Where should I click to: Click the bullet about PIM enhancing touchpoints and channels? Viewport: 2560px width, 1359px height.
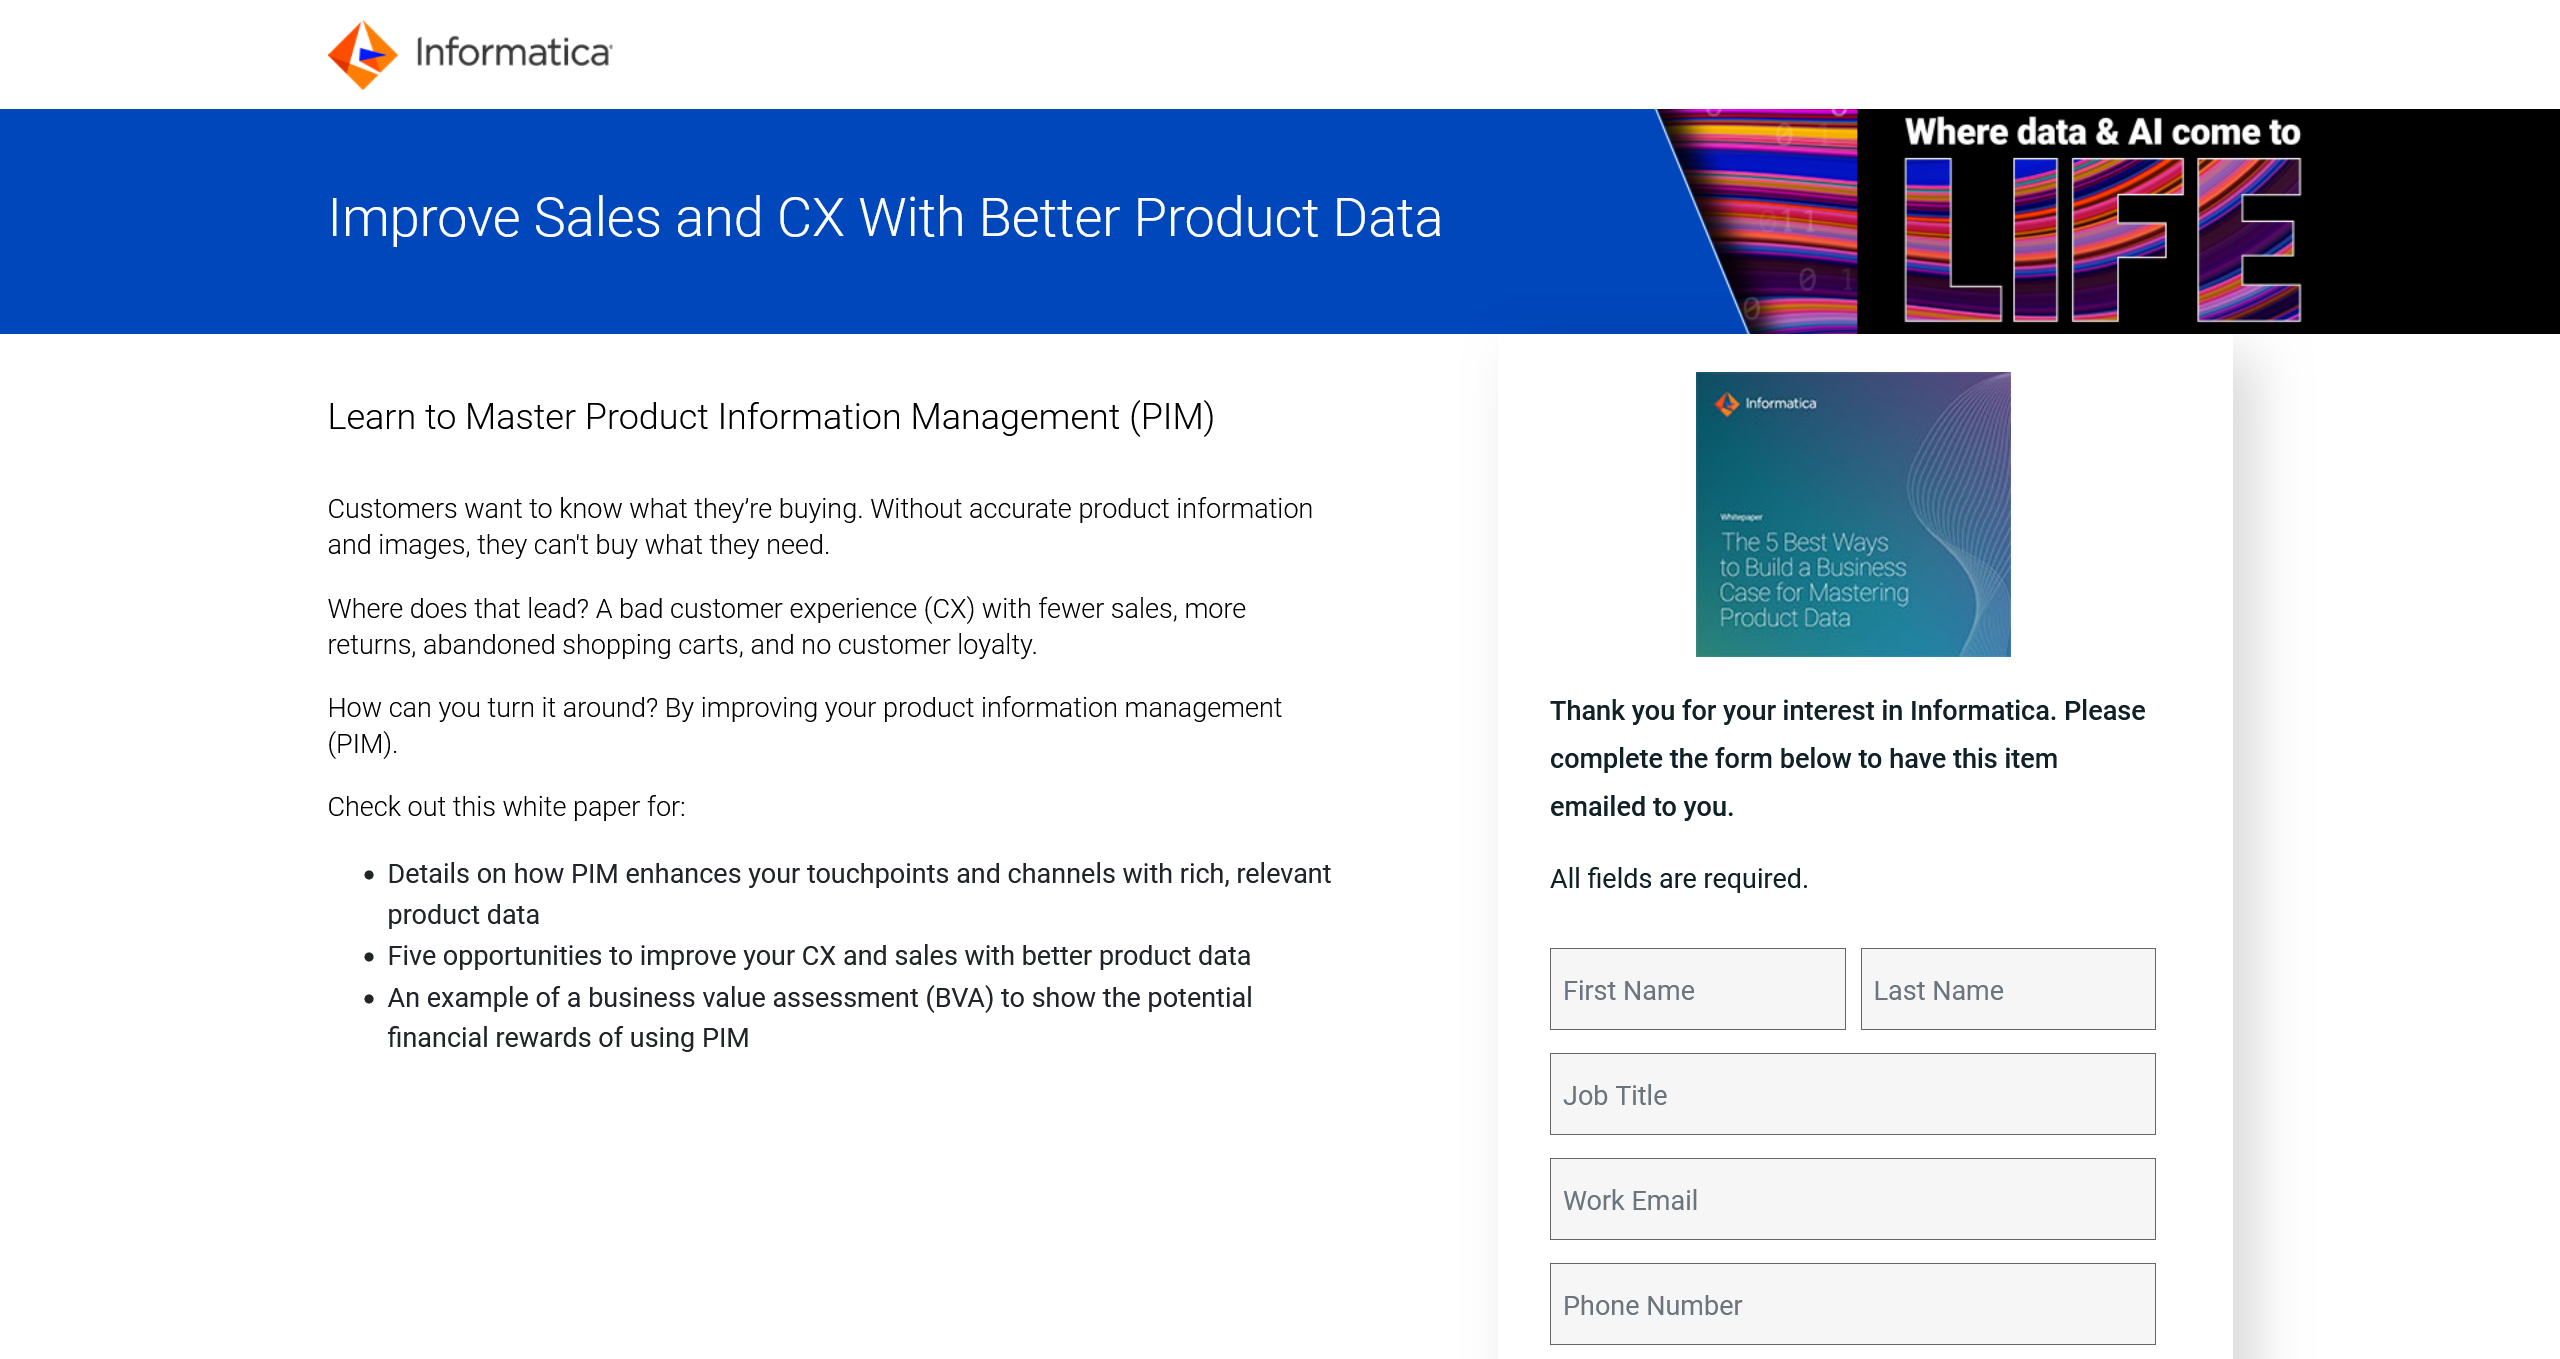pyautogui.click(x=859, y=894)
